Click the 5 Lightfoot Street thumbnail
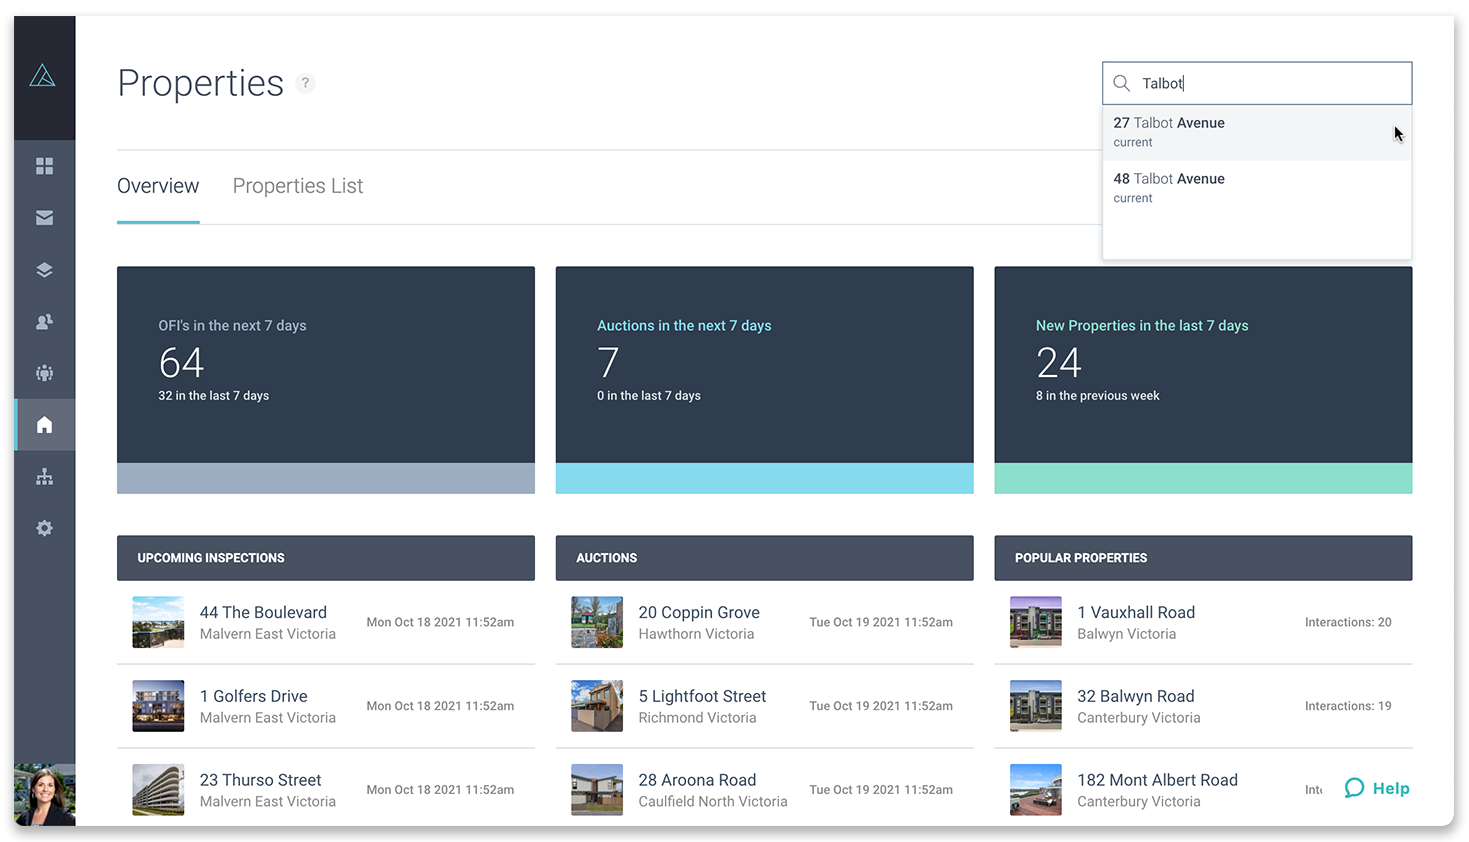 click(x=597, y=706)
